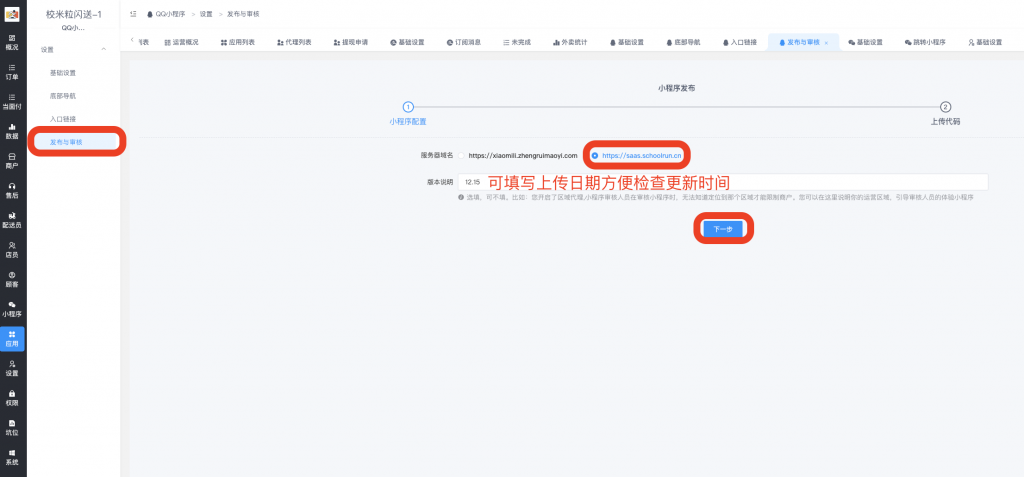This screenshot has height=477, width=1024.
Task: Open 系统 in the dark sidebar
Action: coord(12,457)
